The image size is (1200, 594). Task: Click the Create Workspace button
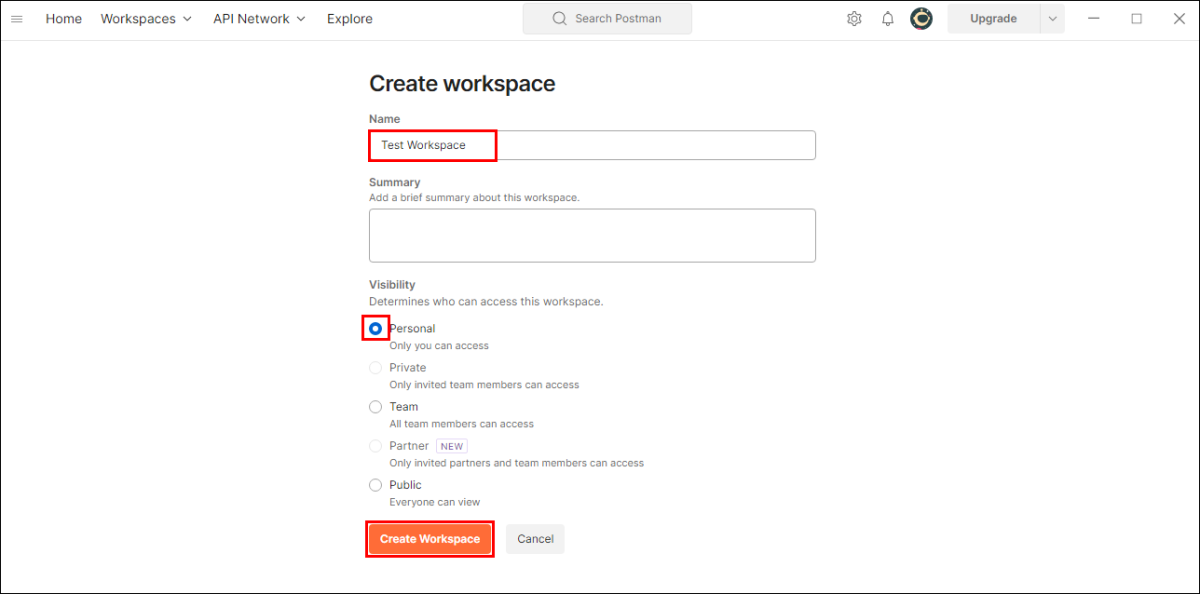[x=430, y=539]
